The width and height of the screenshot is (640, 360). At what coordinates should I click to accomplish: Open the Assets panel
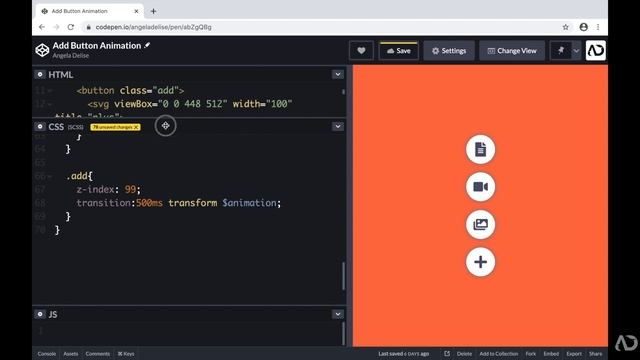point(71,353)
